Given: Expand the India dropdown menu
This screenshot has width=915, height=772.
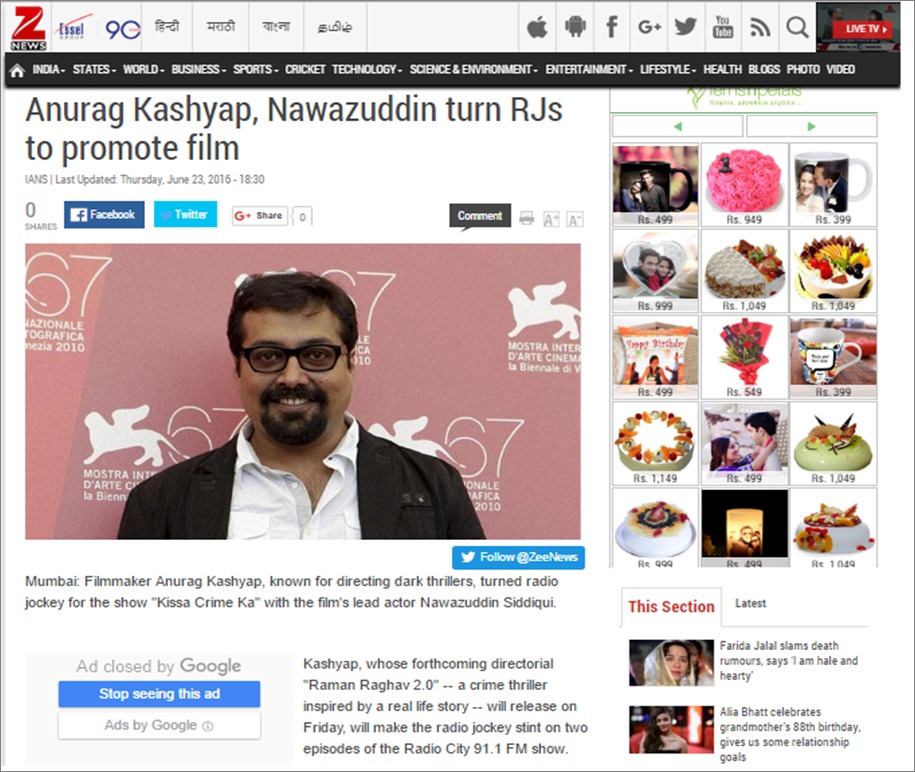Looking at the screenshot, I should (48, 70).
